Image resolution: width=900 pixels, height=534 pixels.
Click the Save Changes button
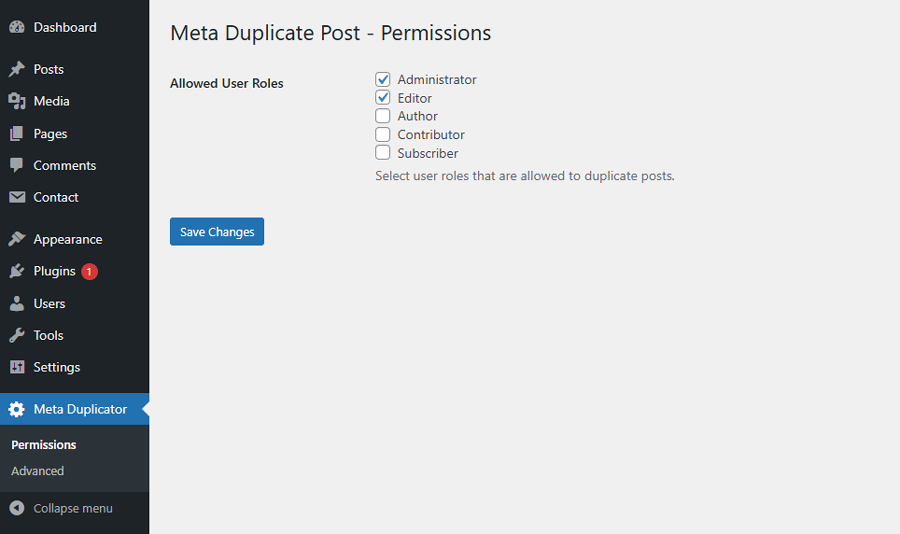tap(217, 231)
